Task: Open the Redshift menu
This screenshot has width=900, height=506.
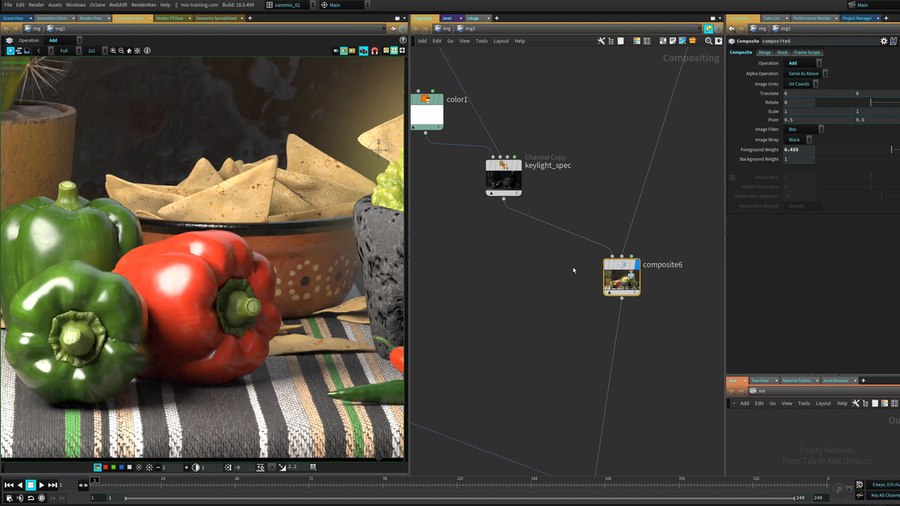Action: pos(118,5)
